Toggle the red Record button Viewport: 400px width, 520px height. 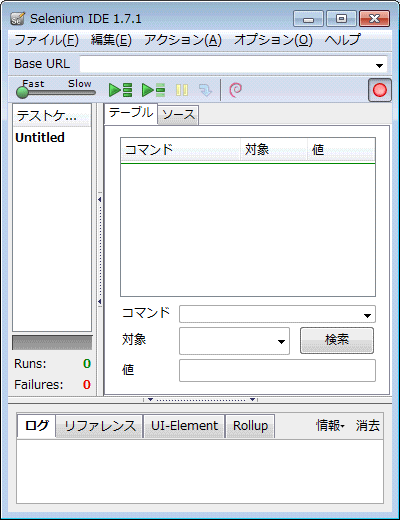(380, 90)
